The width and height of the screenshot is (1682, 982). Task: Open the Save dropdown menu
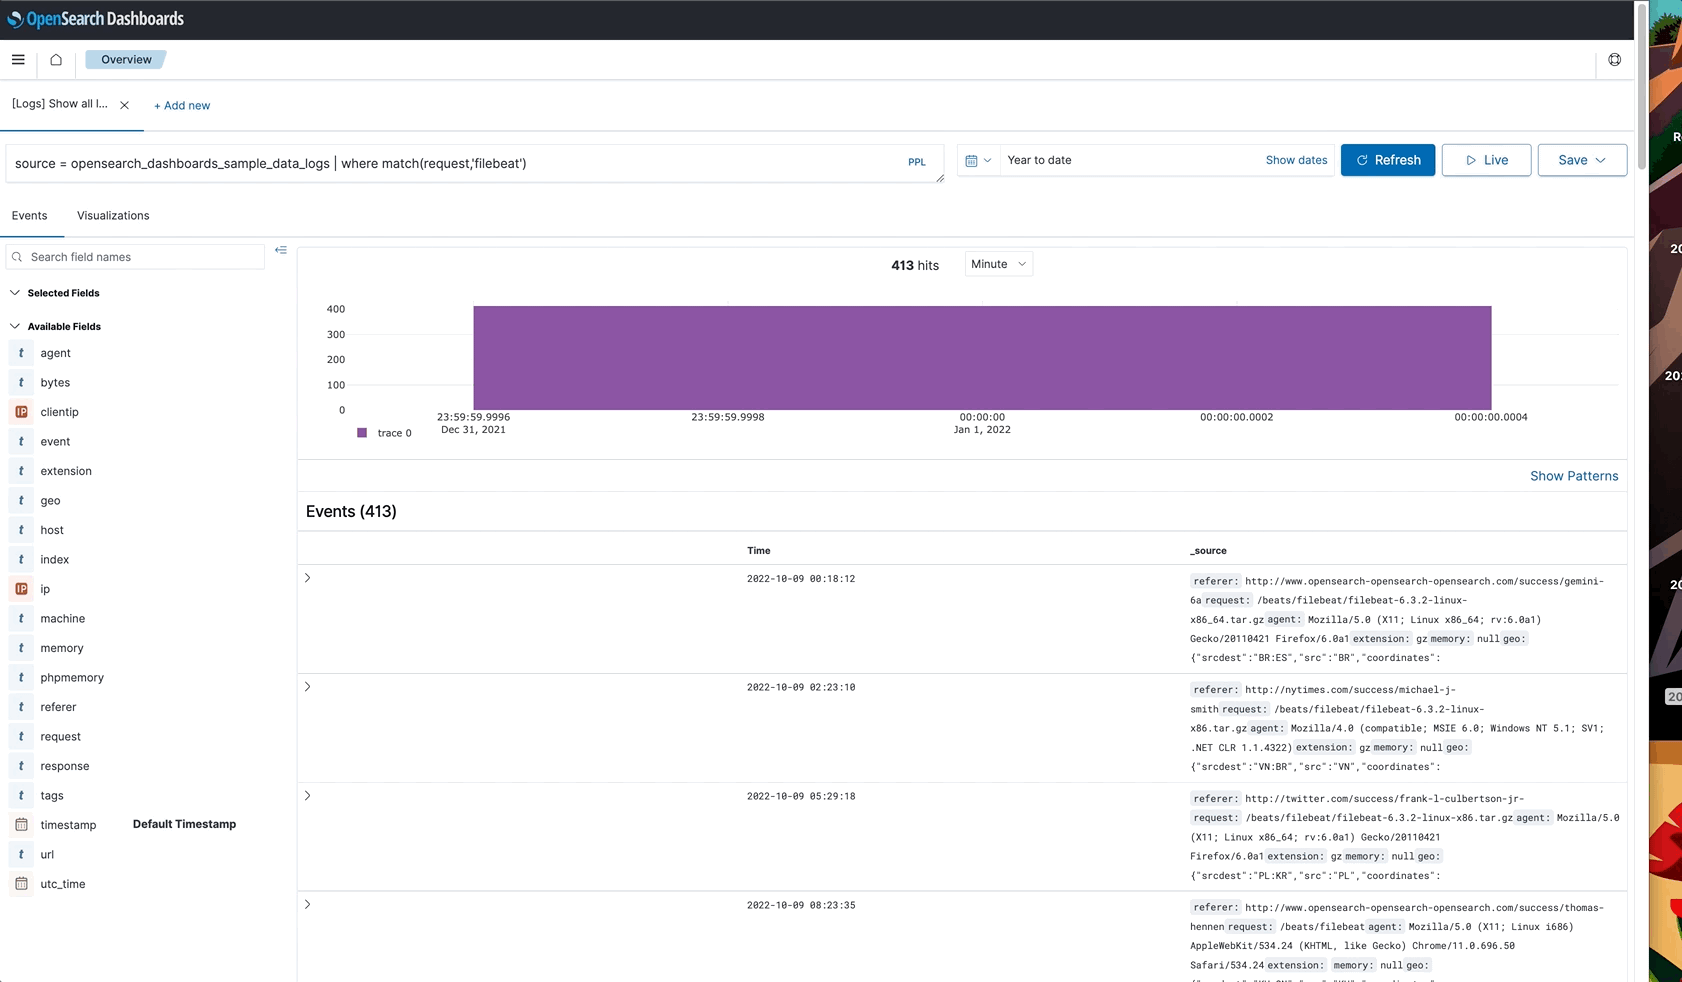(1582, 160)
